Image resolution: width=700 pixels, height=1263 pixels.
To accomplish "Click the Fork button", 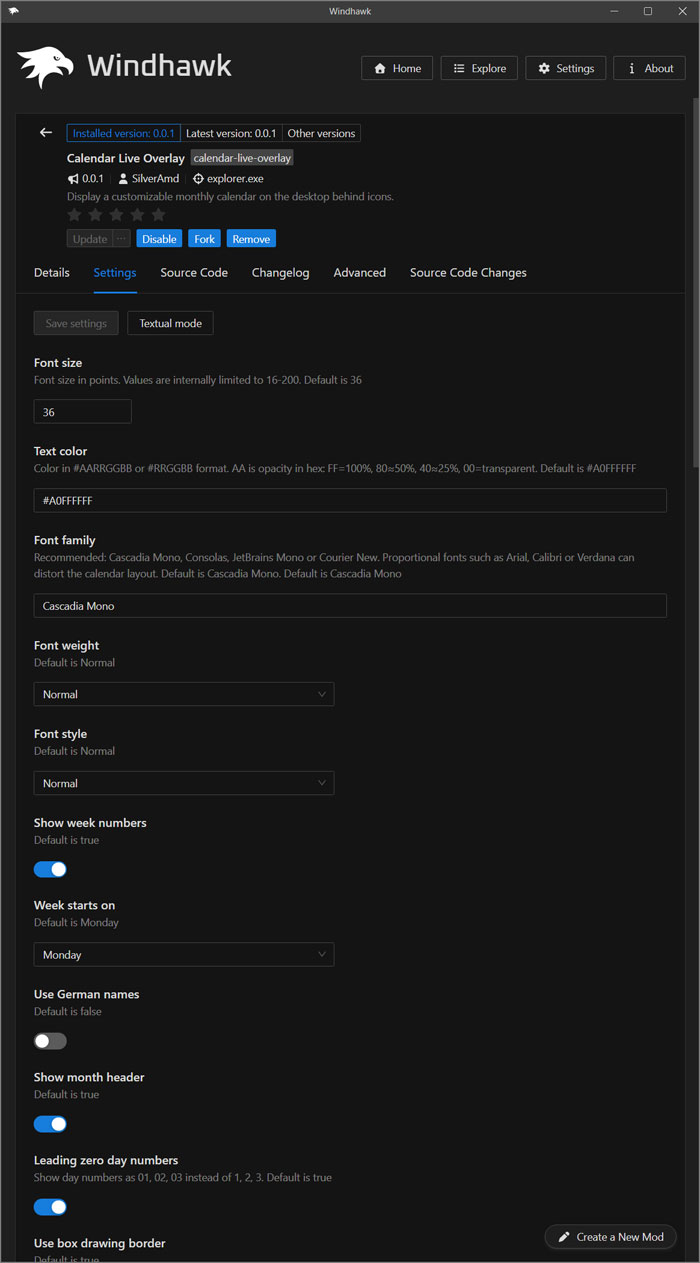I will pyautogui.click(x=205, y=239).
